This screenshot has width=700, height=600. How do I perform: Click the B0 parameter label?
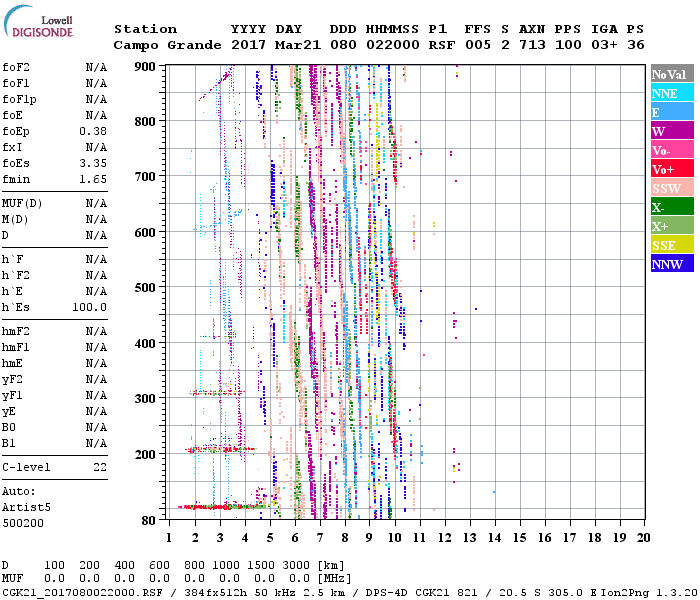click(8, 427)
